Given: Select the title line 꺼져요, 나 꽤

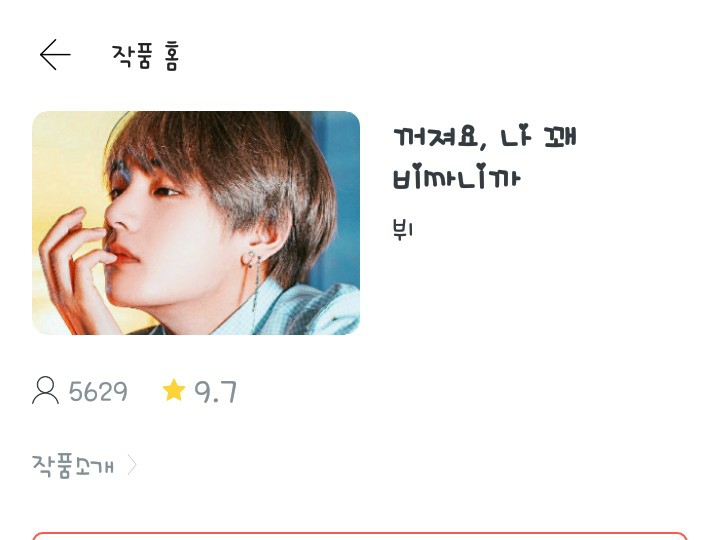Looking at the screenshot, I should coord(484,137).
